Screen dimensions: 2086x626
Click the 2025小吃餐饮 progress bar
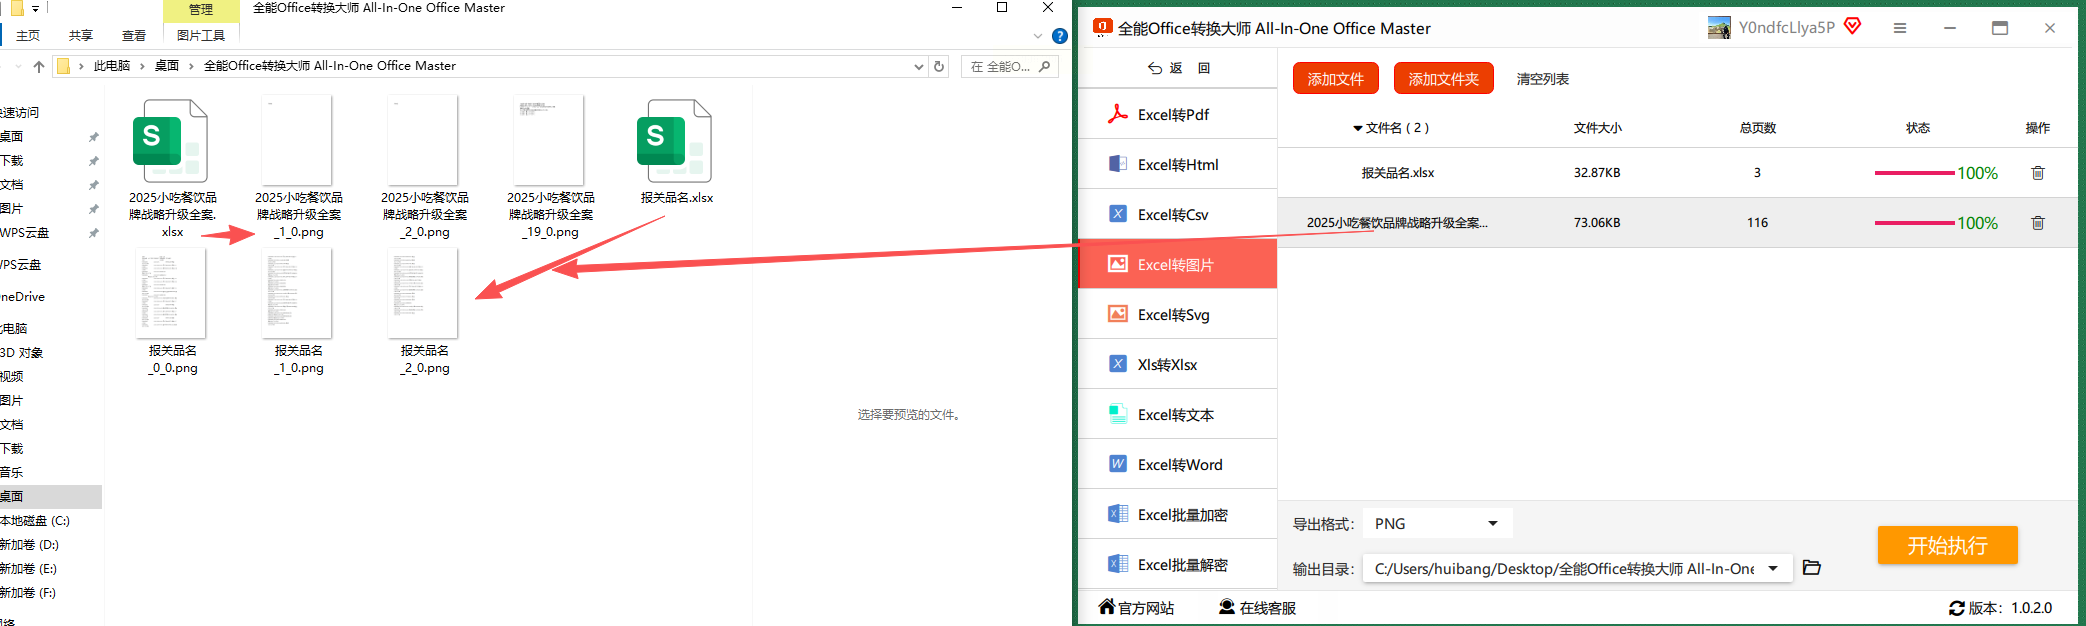coord(1914,223)
